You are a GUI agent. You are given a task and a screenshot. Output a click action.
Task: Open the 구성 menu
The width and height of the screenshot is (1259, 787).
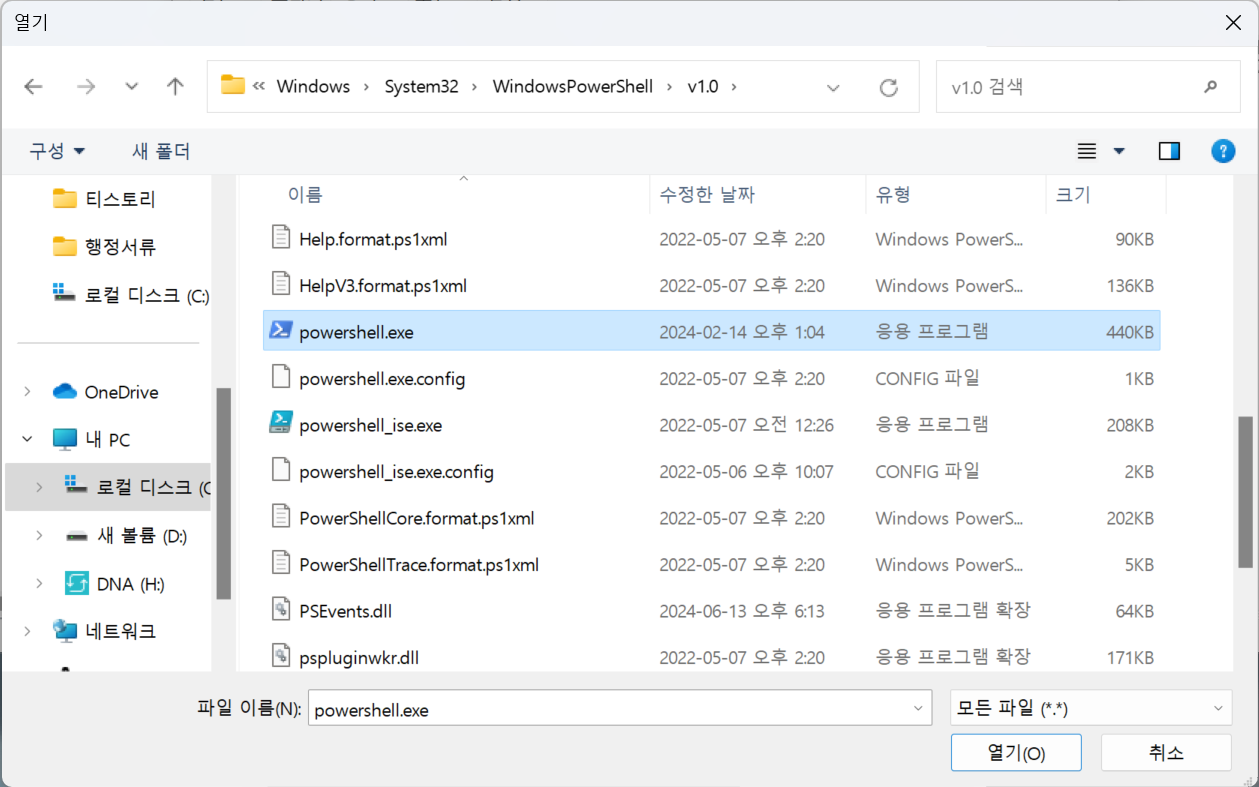click(x=57, y=151)
